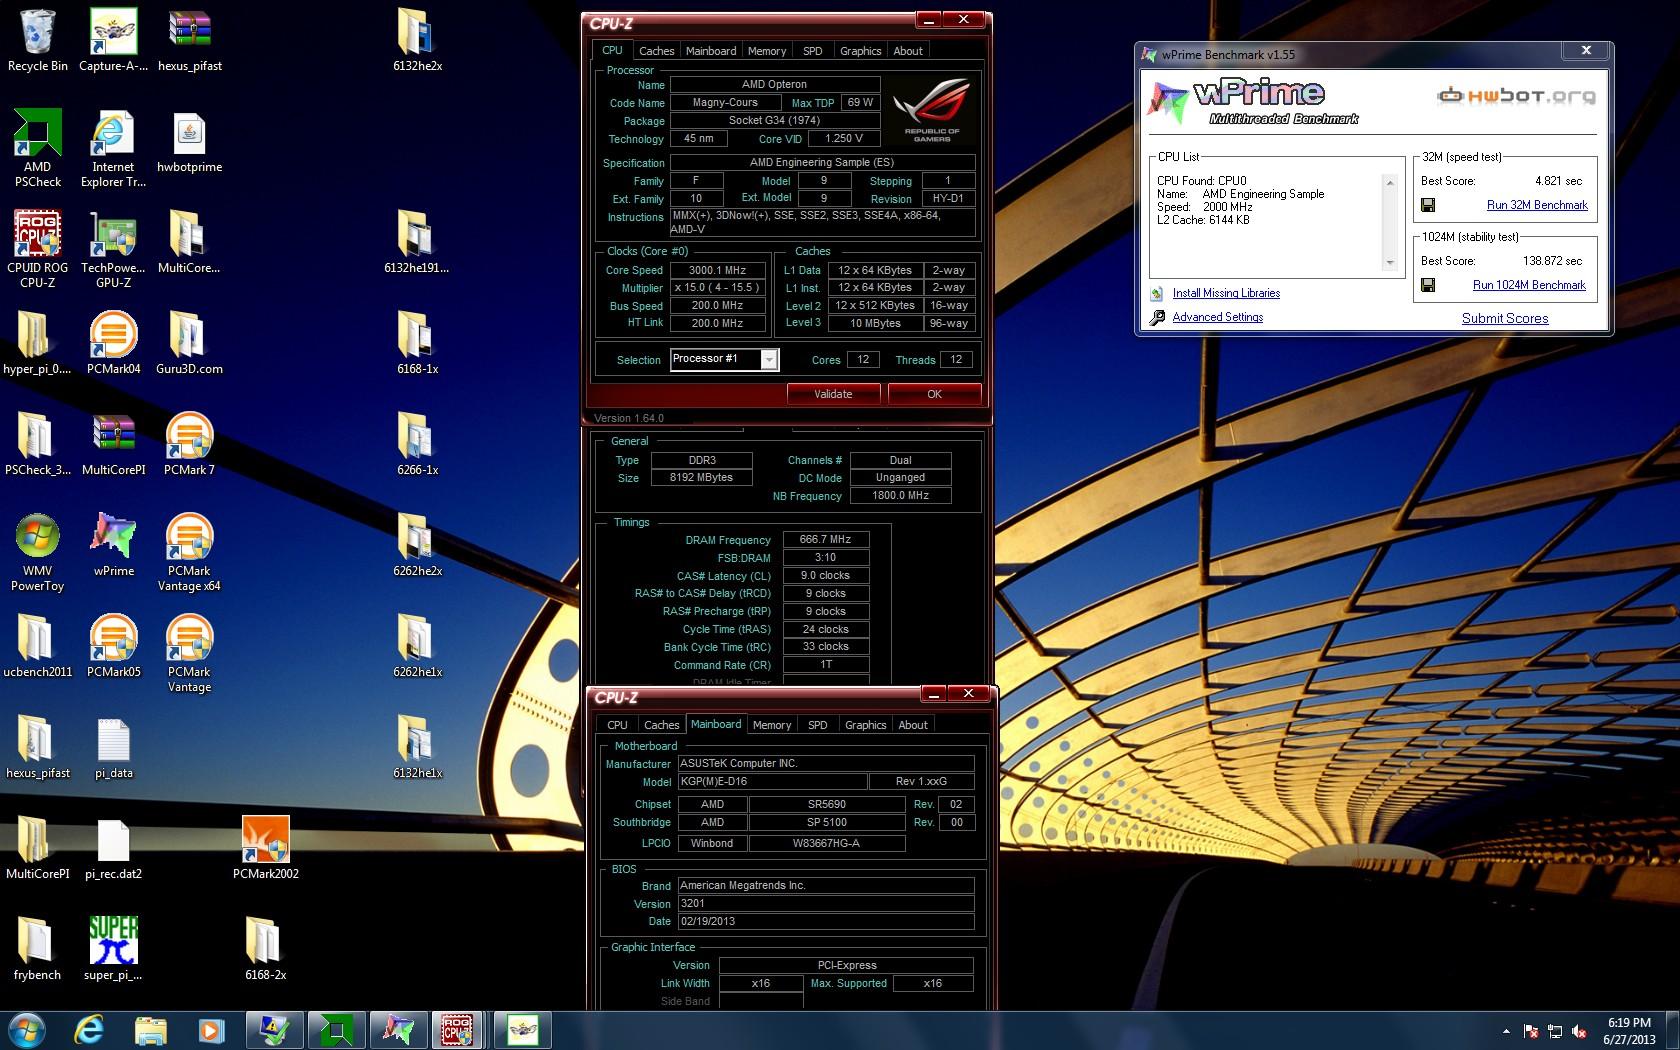Click the Windows Start button
The width and height of the screenshot is (1680, 1050).
tap(26, 1029)
